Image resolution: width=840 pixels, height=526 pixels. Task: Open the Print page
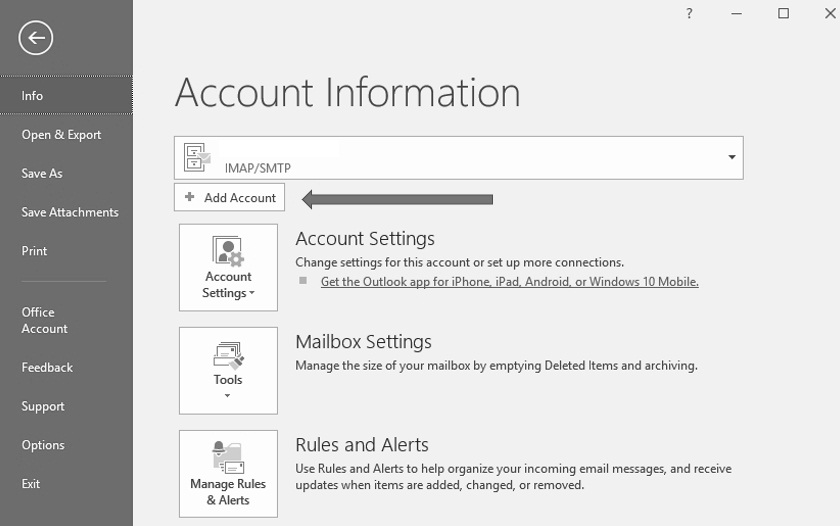(x=34, y=251)
